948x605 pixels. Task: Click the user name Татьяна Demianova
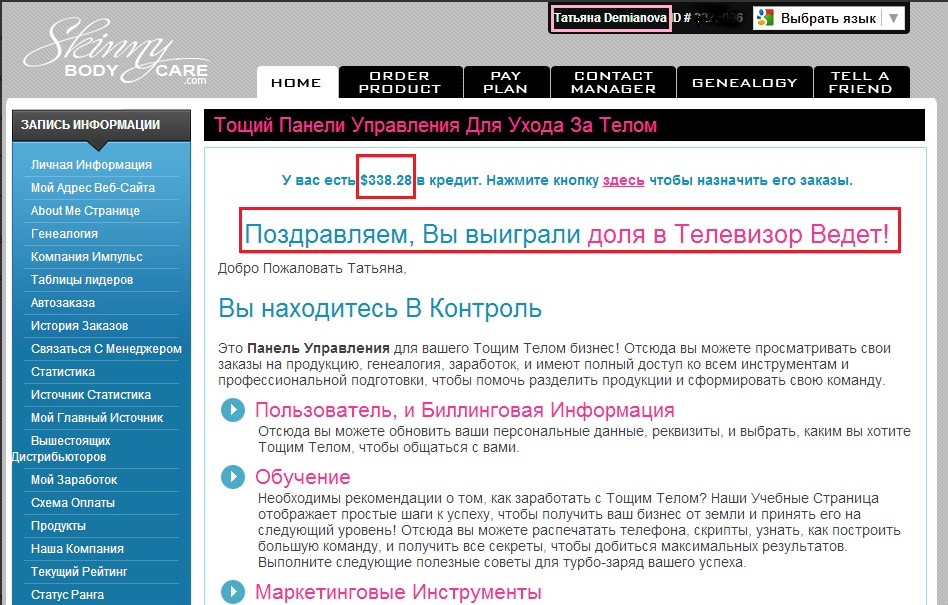610,18
